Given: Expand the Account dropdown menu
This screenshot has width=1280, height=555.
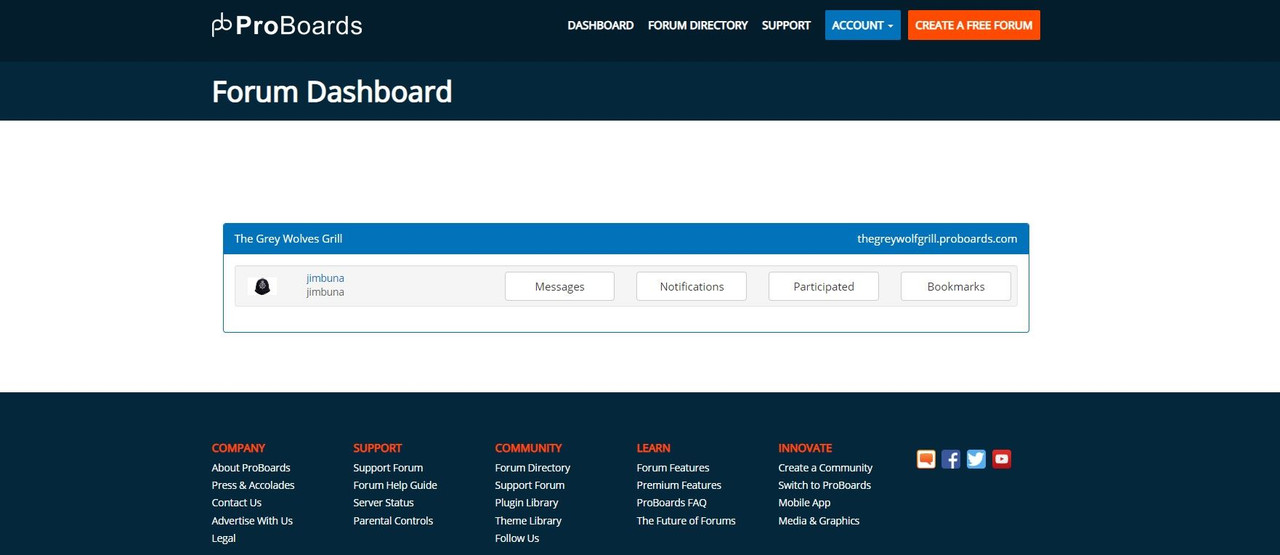Looking at the screenshot, I should (x=863, y=25).
